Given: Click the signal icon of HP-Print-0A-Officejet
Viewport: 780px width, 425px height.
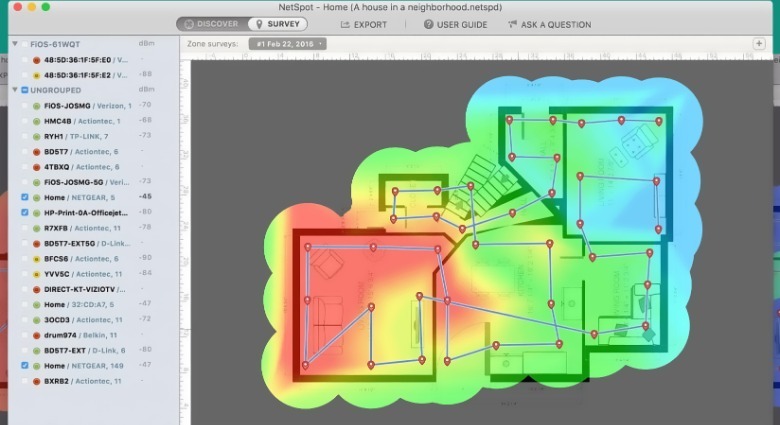Looking at the screenshot, I should pos(36,213).
